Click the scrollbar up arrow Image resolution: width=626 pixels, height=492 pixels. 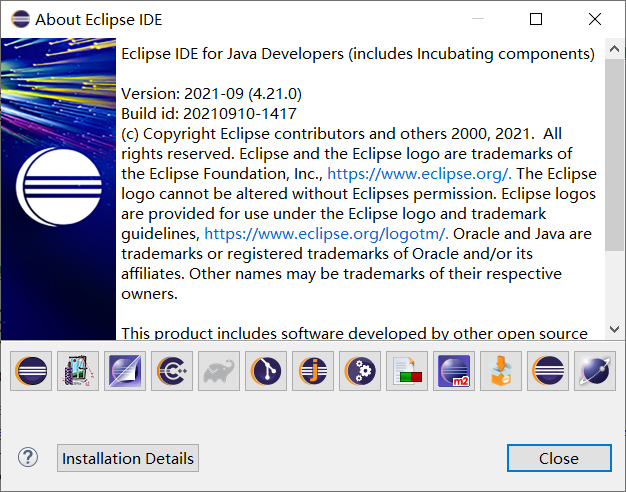(x=614, y=49)
